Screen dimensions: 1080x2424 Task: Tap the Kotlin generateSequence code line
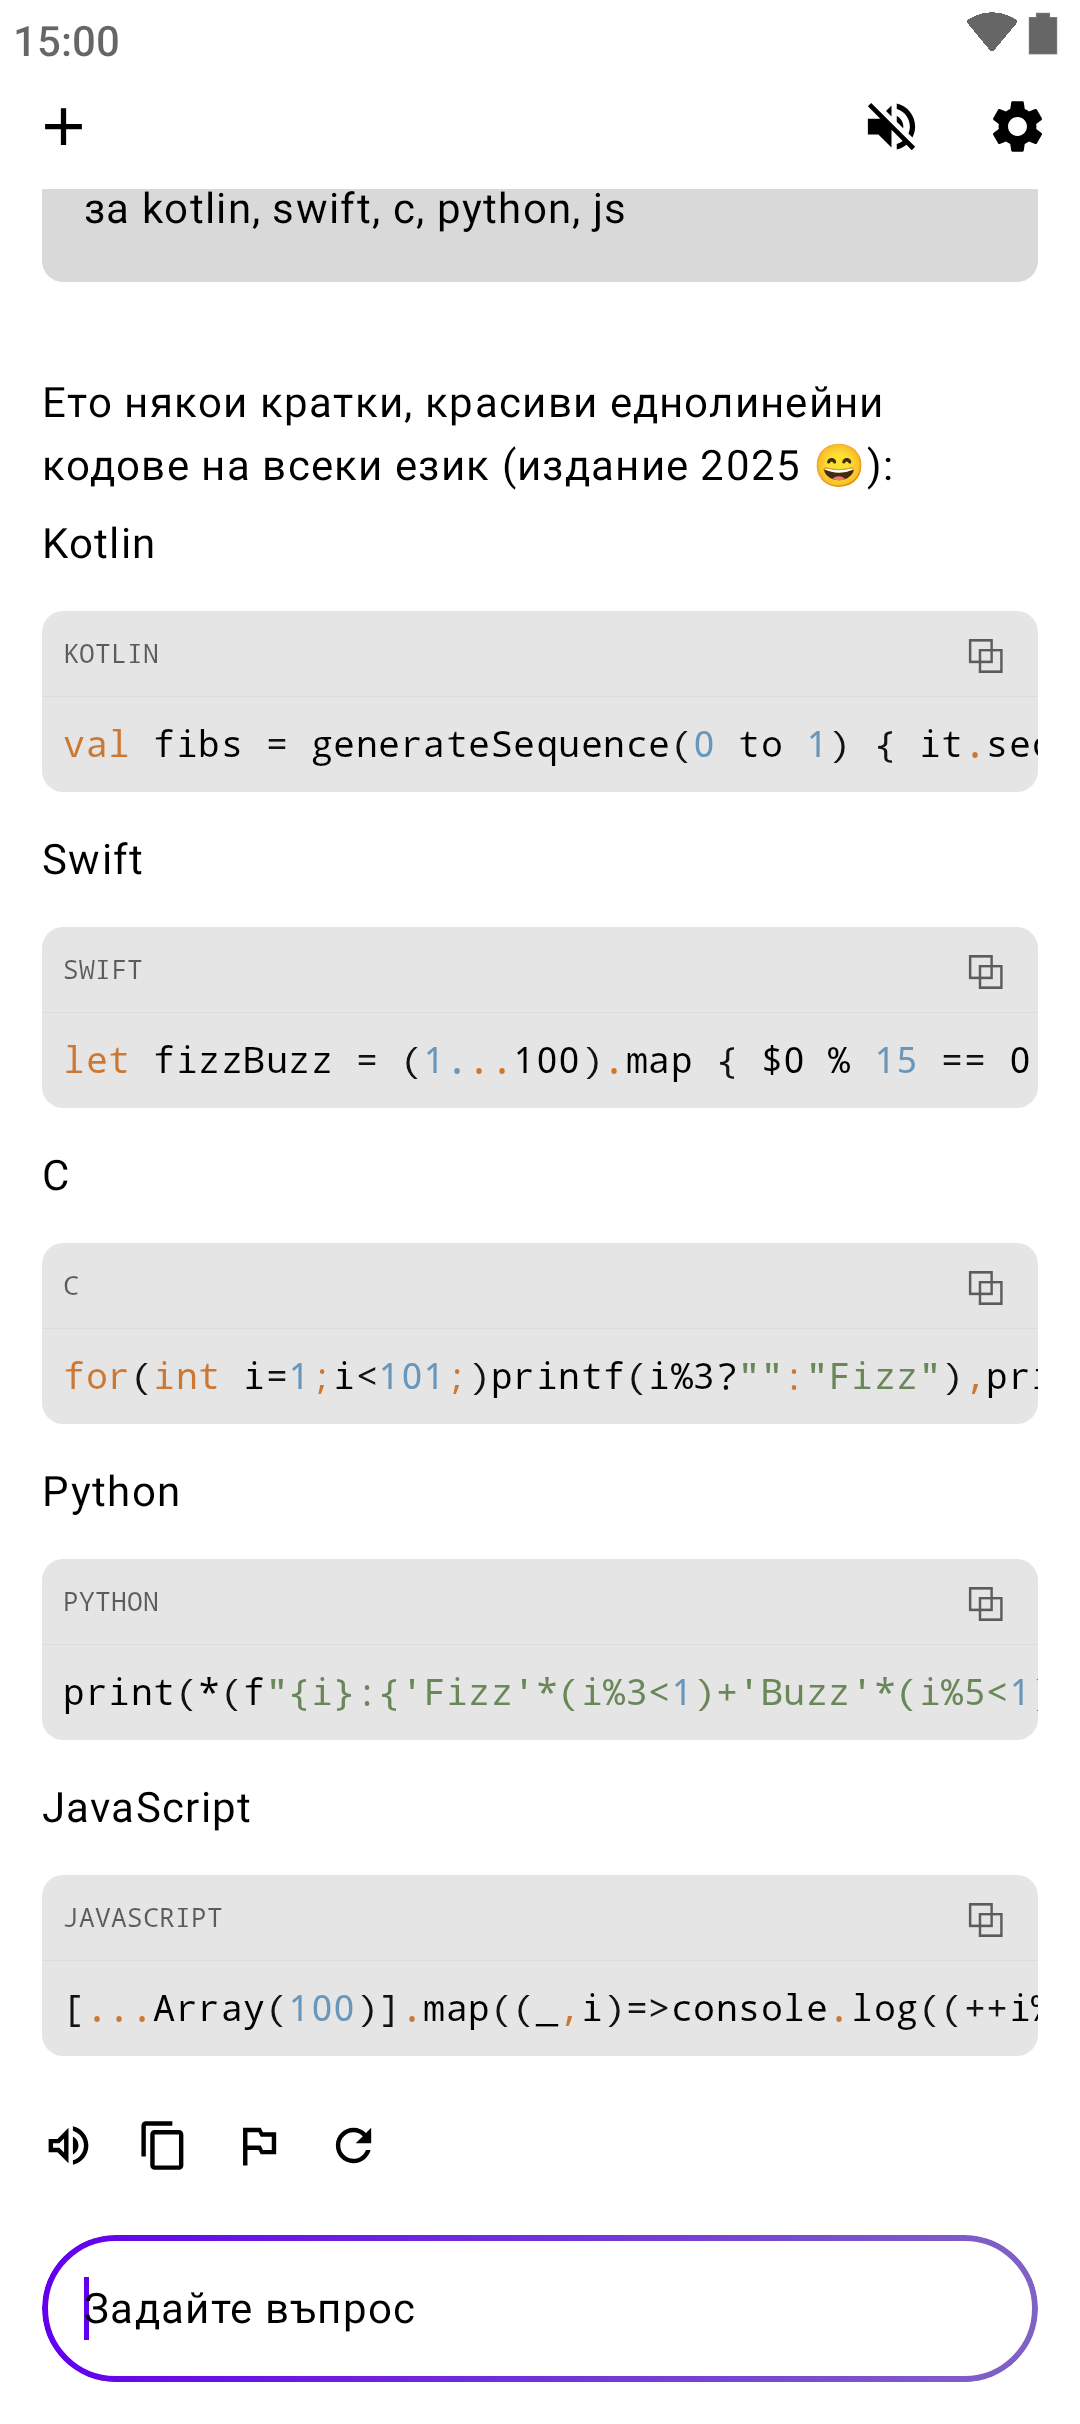pos(540,745)
